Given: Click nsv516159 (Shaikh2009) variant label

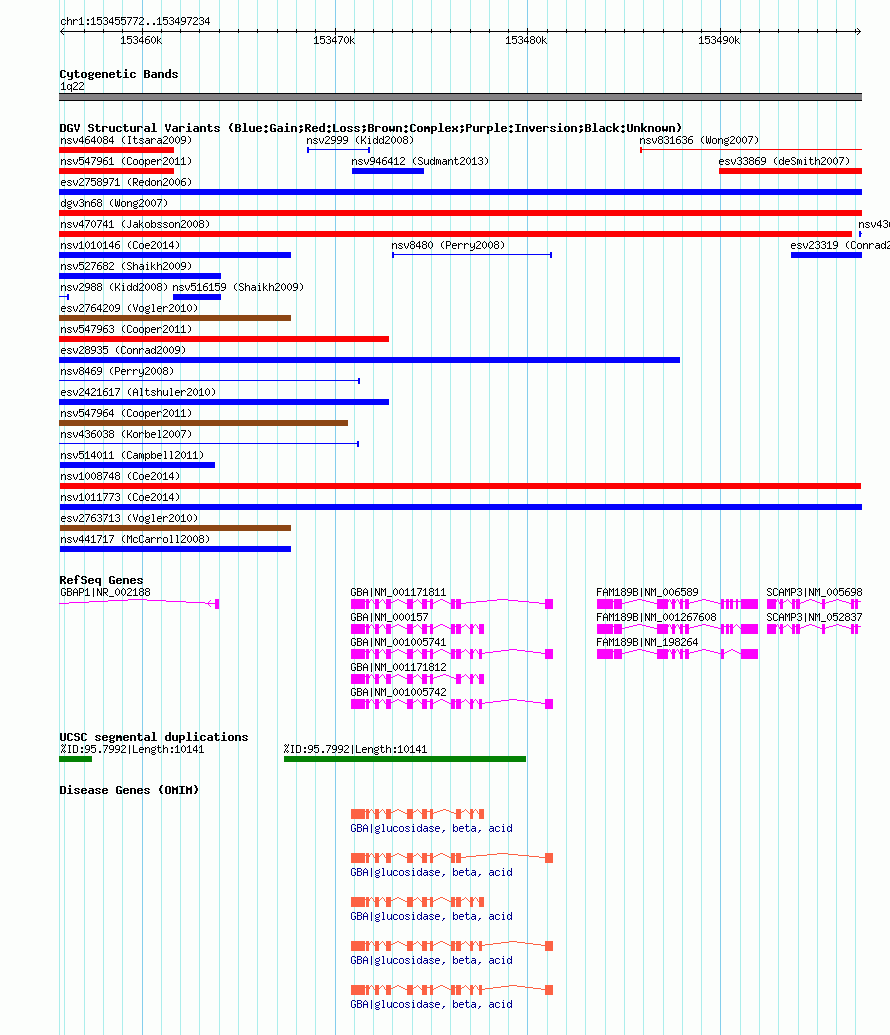Looking at the screenshot, I should point(238,288).
